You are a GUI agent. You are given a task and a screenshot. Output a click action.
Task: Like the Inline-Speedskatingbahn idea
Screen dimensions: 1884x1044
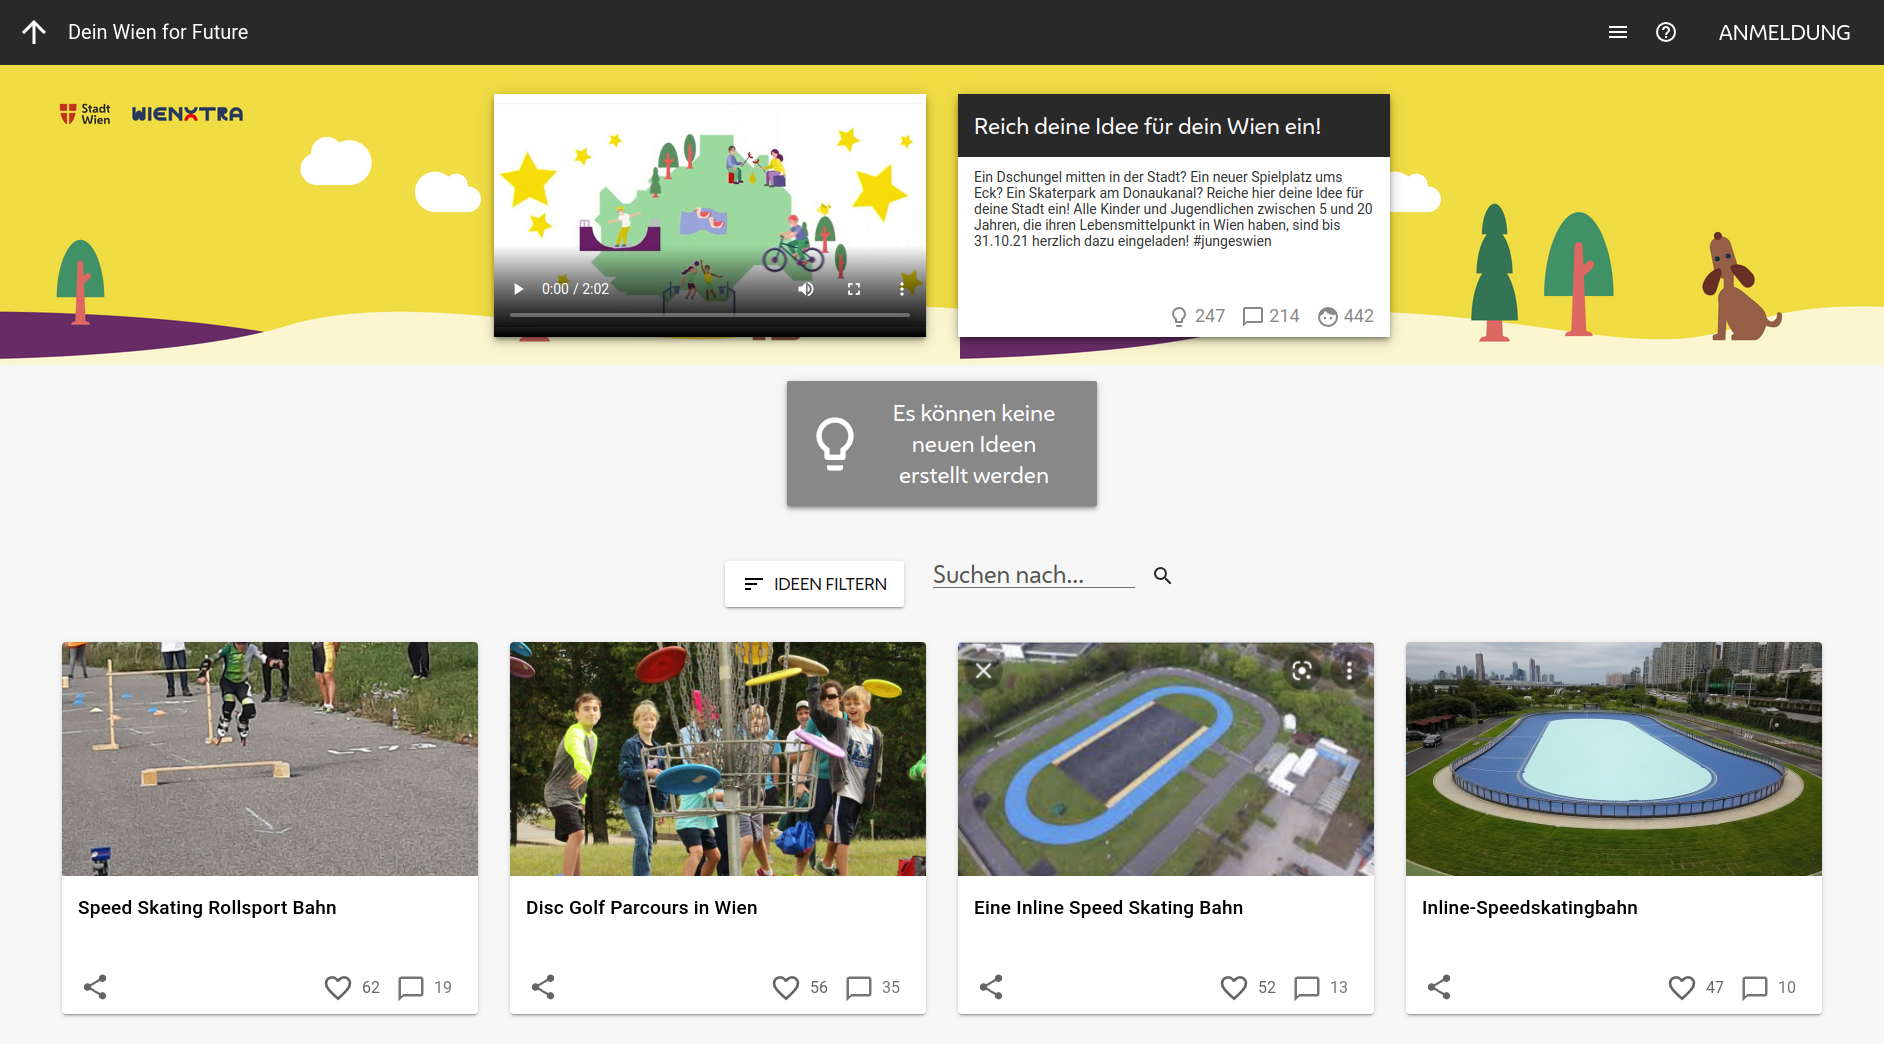1682,987
